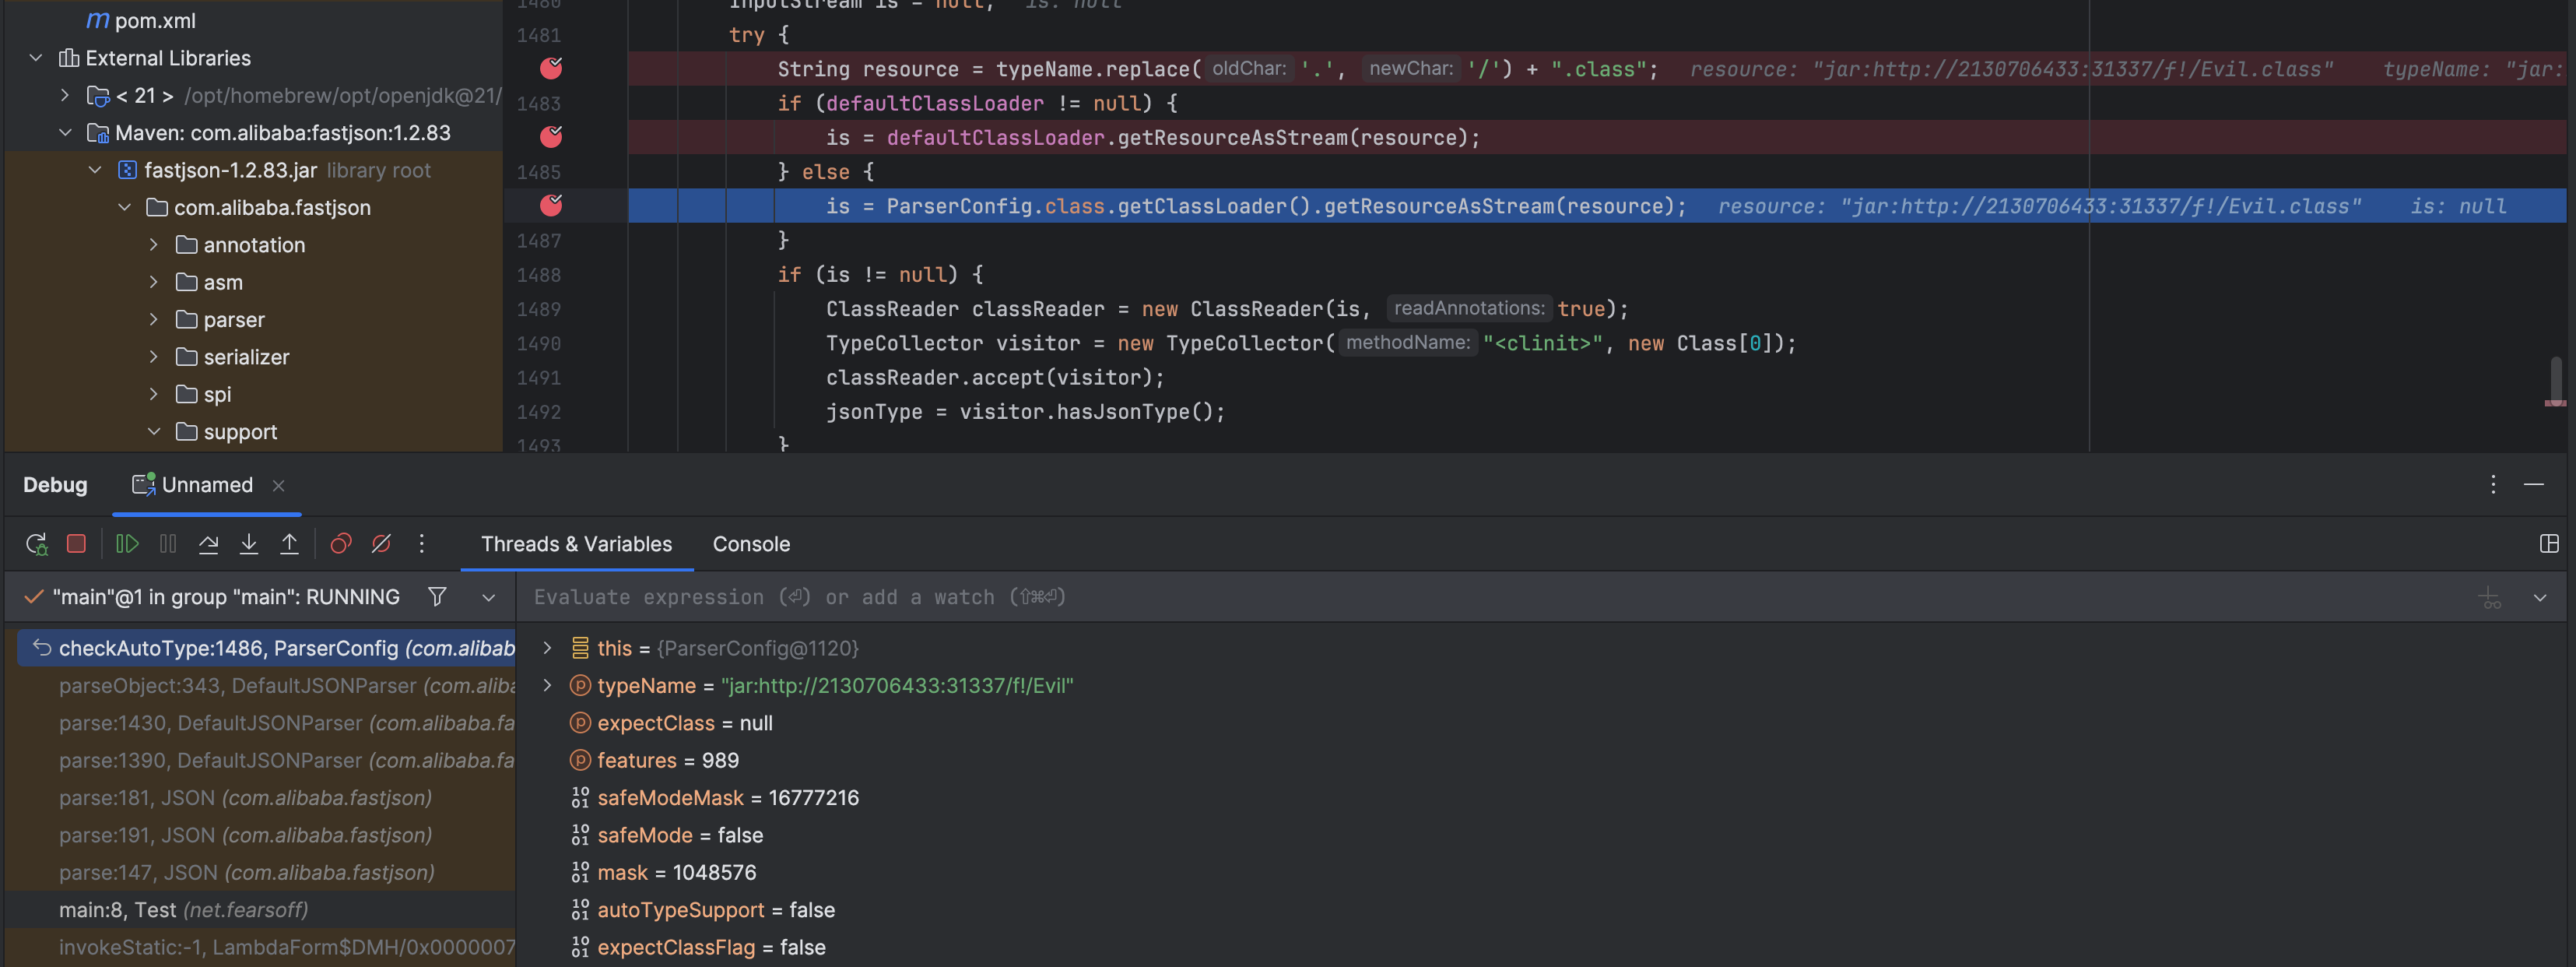Switch to the Threads & Variables tab

click(576, 544)
